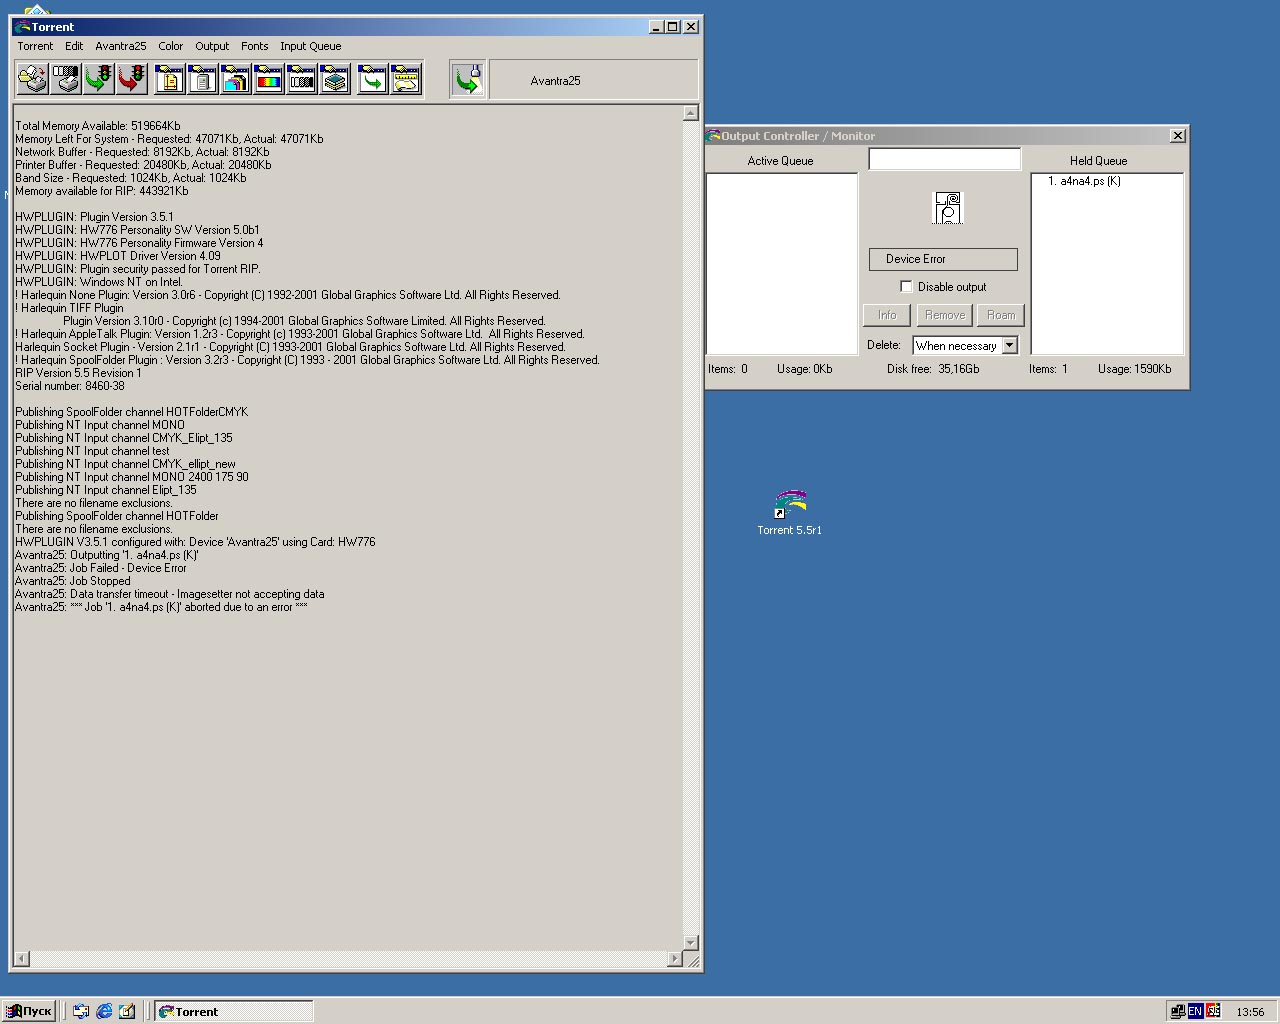This screenshot has height=1024, width=1280.
Task: Select job '1. a4na4.ps (K)' in Held Queue
Action: point(1084,181)
